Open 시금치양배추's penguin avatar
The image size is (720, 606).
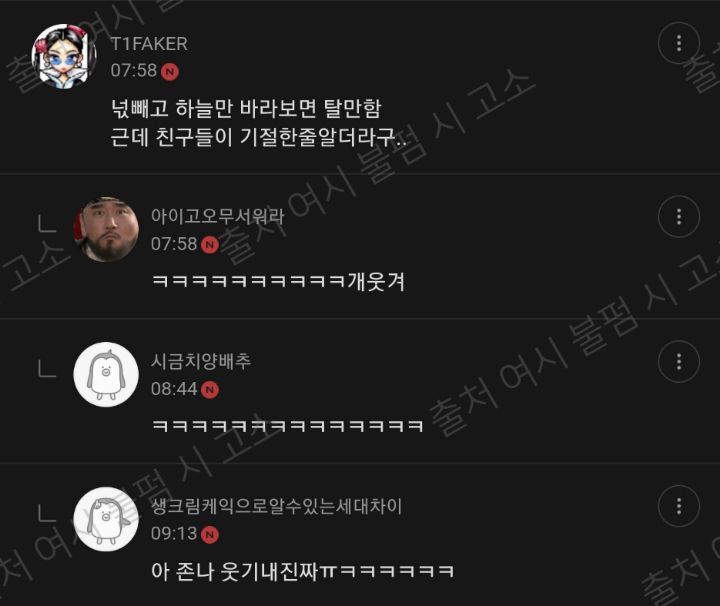[106, 374]
